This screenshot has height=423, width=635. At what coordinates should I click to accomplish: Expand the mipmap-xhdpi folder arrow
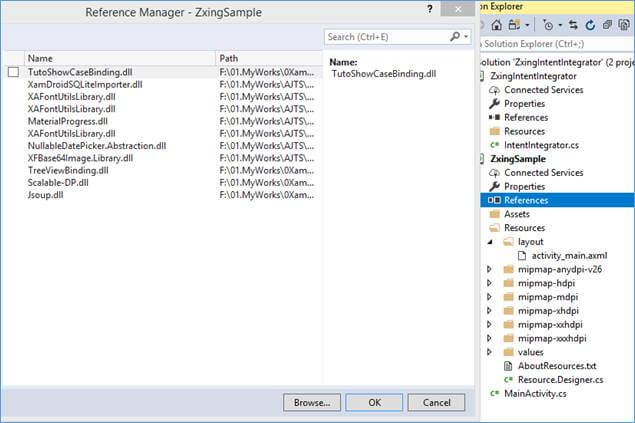pos(489,310)
